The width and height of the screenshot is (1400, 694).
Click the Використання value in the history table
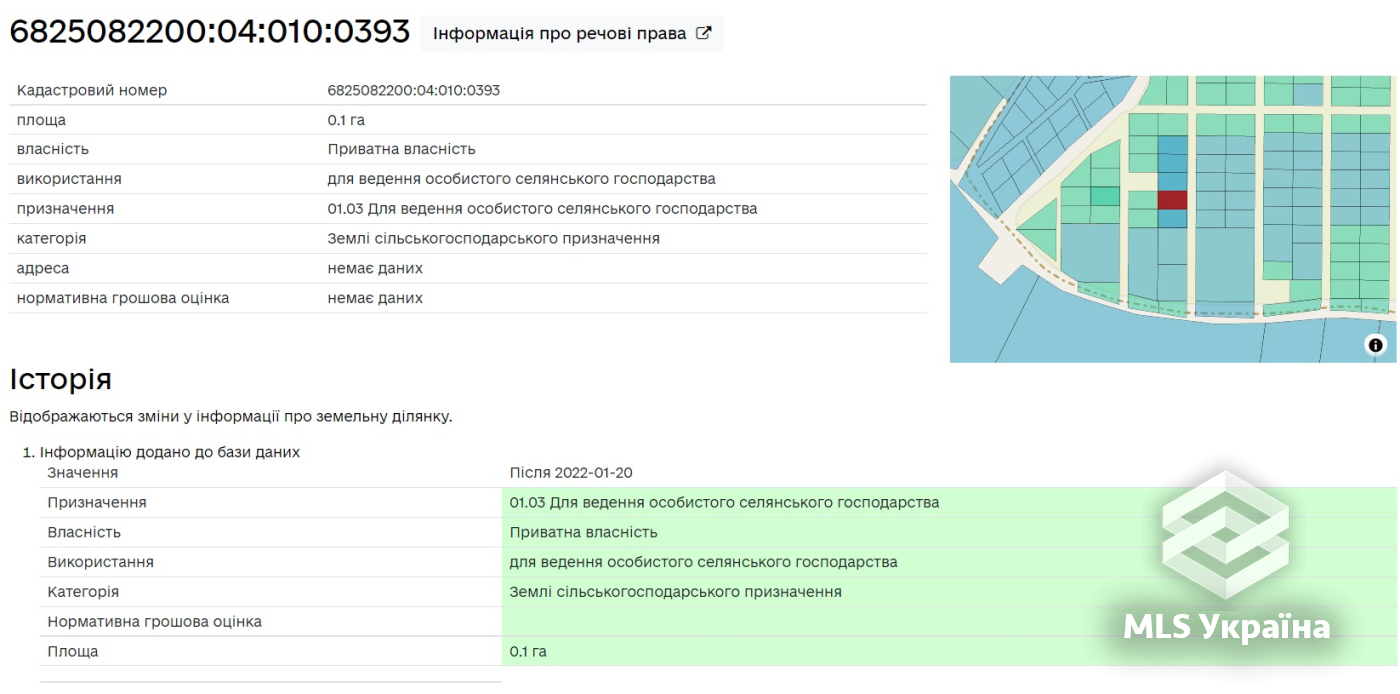704,562
